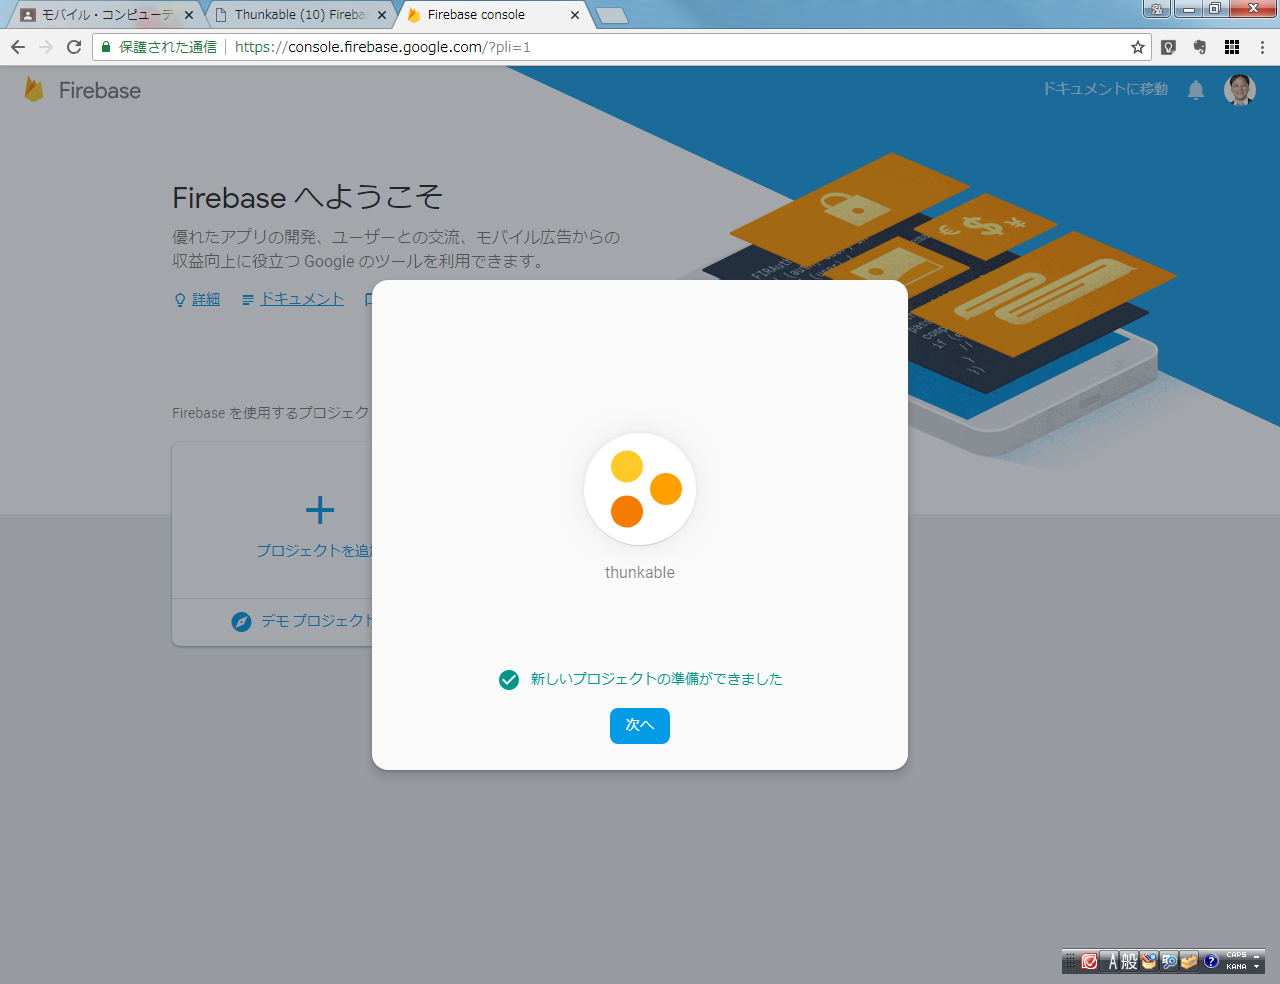
Task: Close the Firebase console tab
Action: 574,15
